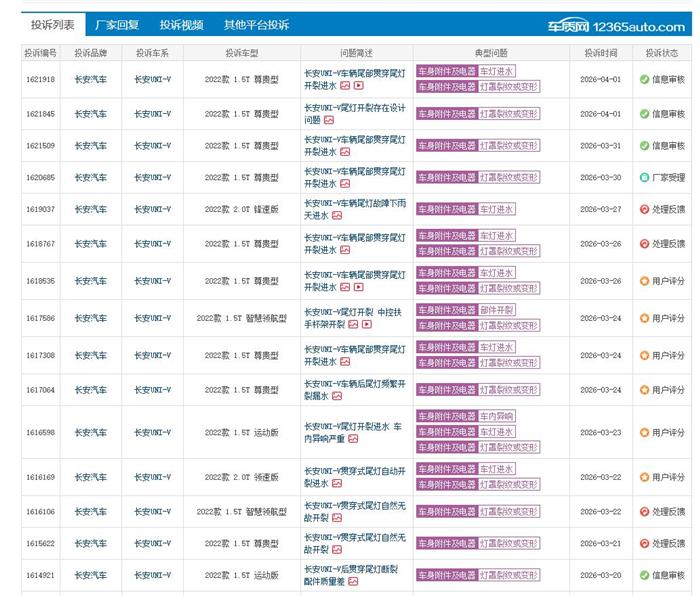Image resolution: width=700 pixels, height=596 pixels.
Task: Click the 厂家受理 status icon for 1620685
Action: pyautogui.click(x=644, y=178)
